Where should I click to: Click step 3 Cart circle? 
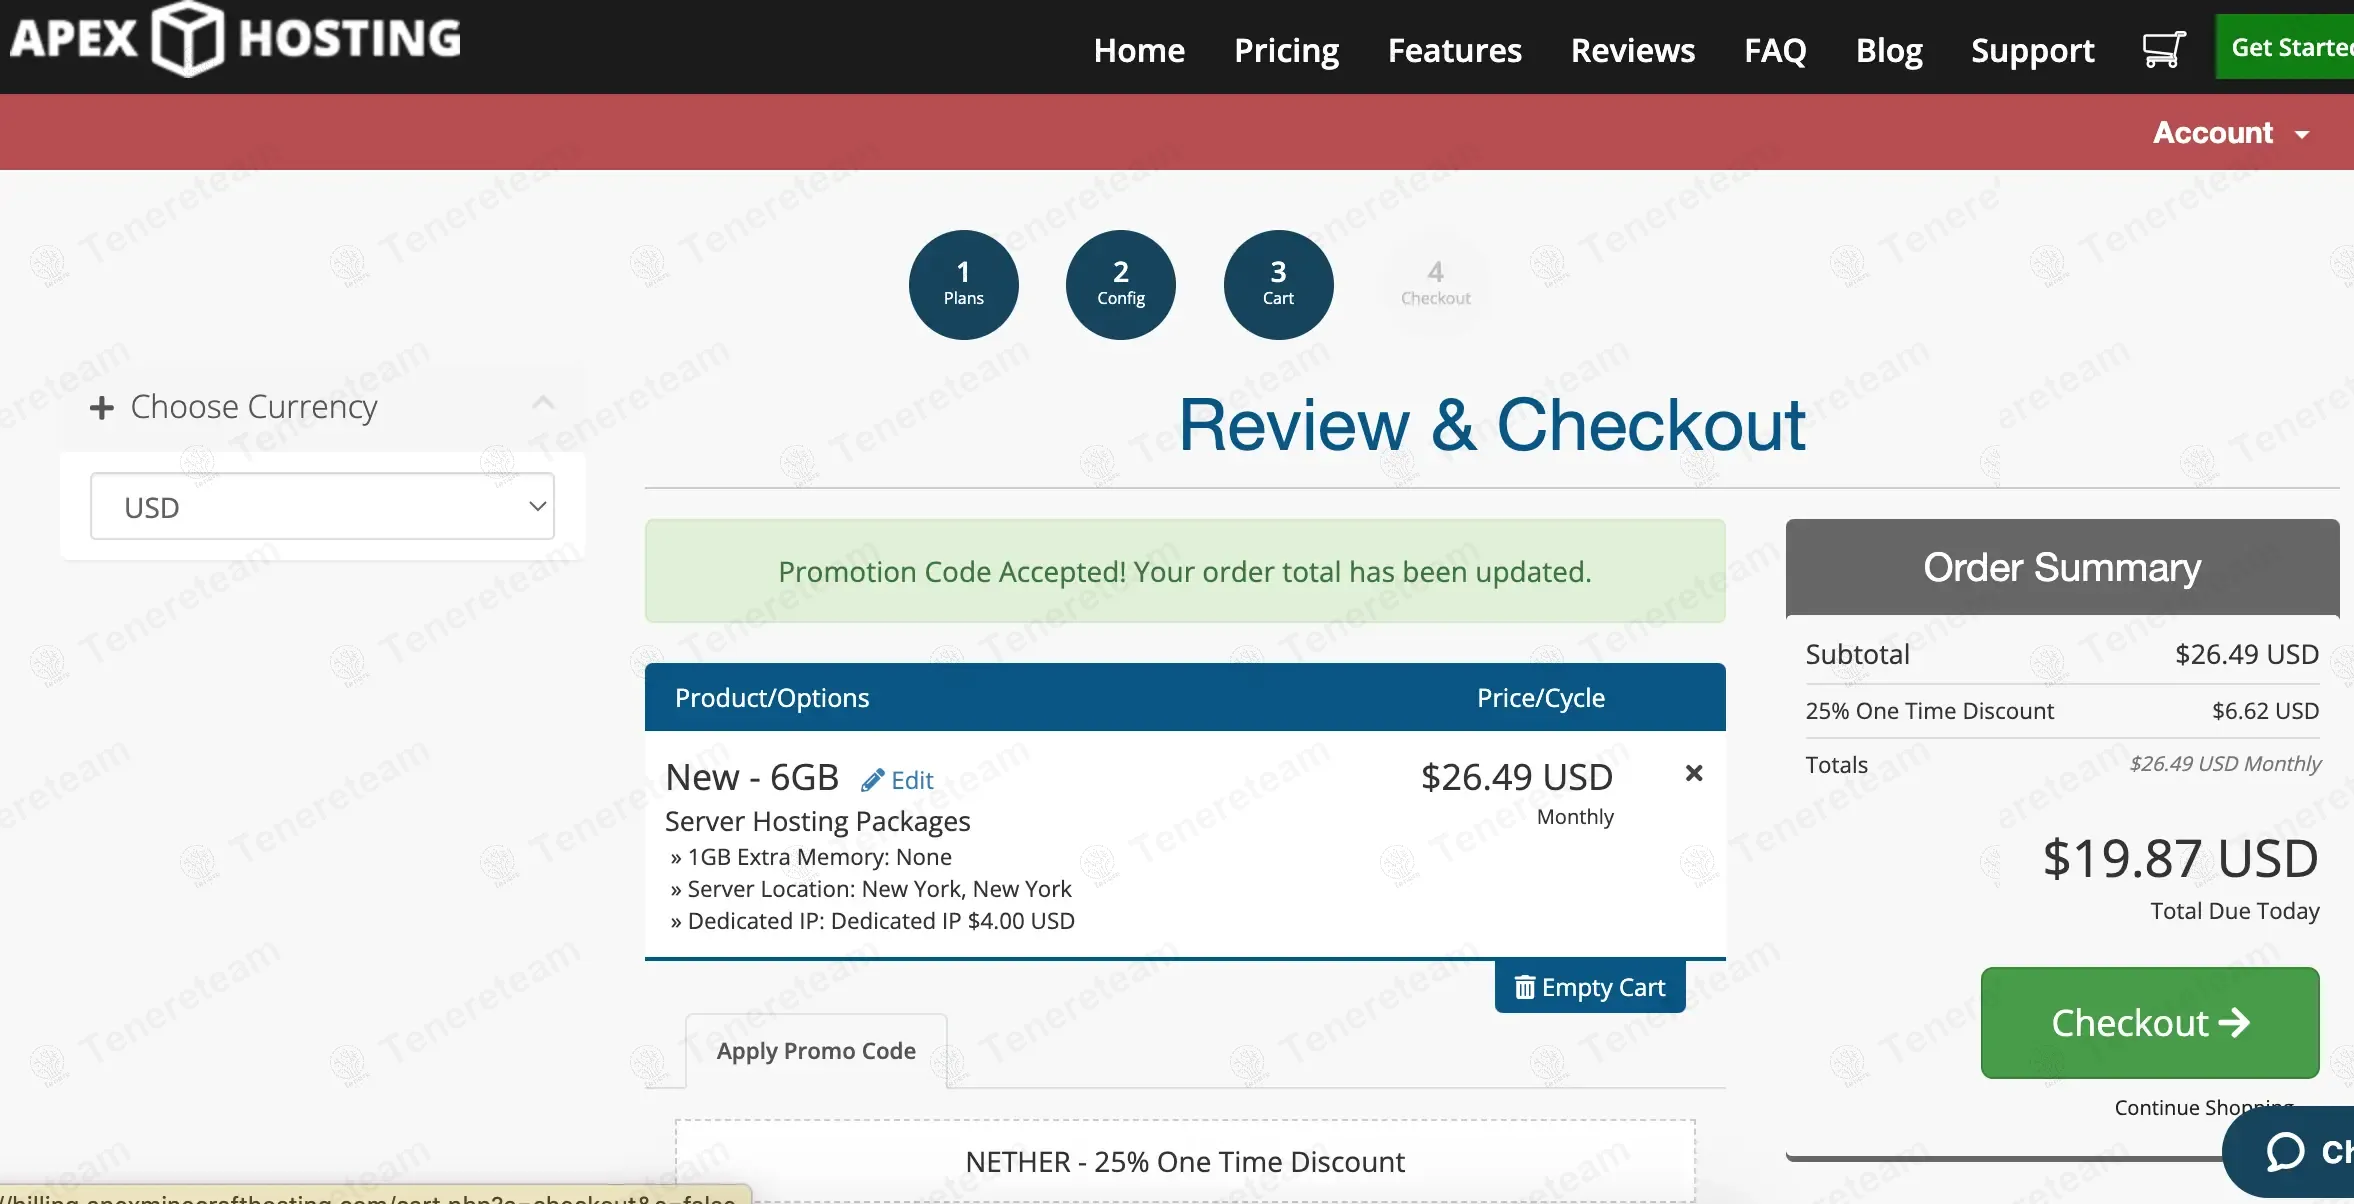pyautogui.click(x=1277, y=284)
